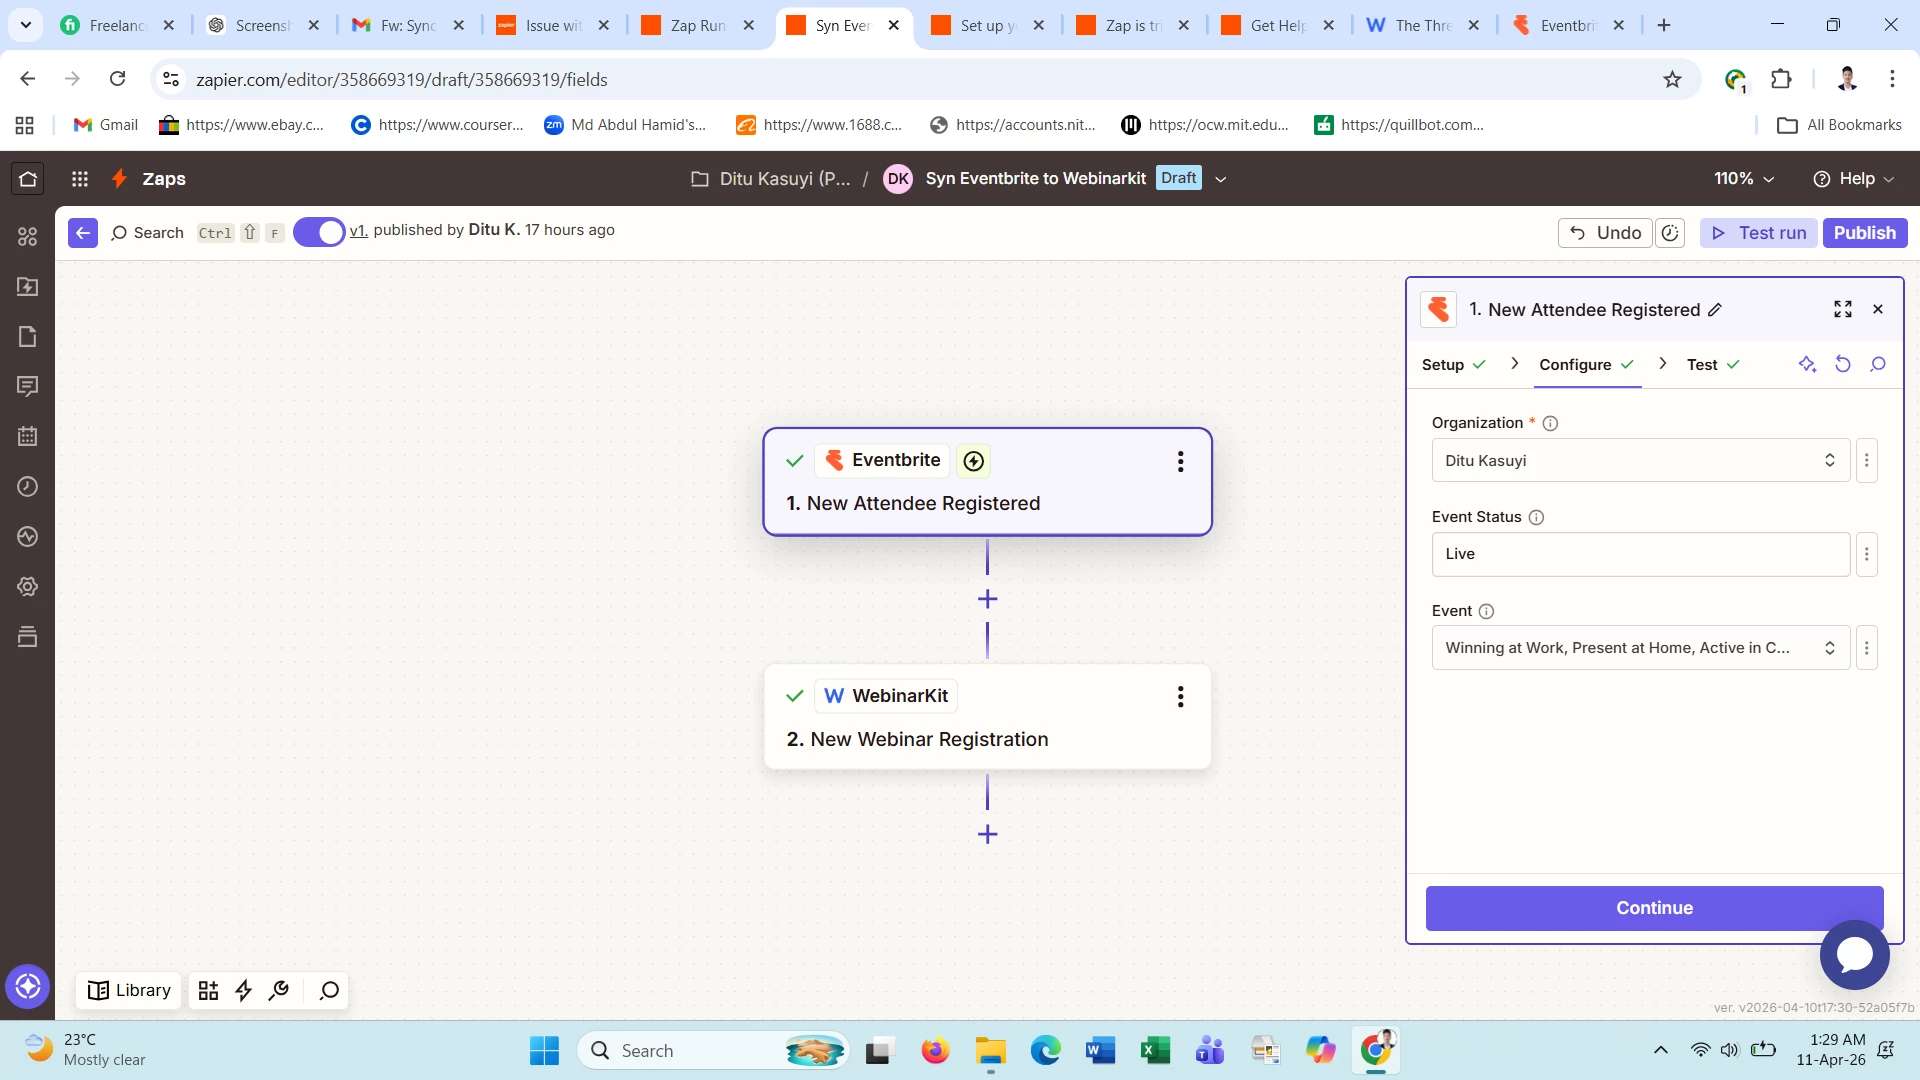Add a step after WebinarKit with the plus icon
Image resolution: width=1920 pixels, height=1080 pixels.
click(x=987, y=834)
